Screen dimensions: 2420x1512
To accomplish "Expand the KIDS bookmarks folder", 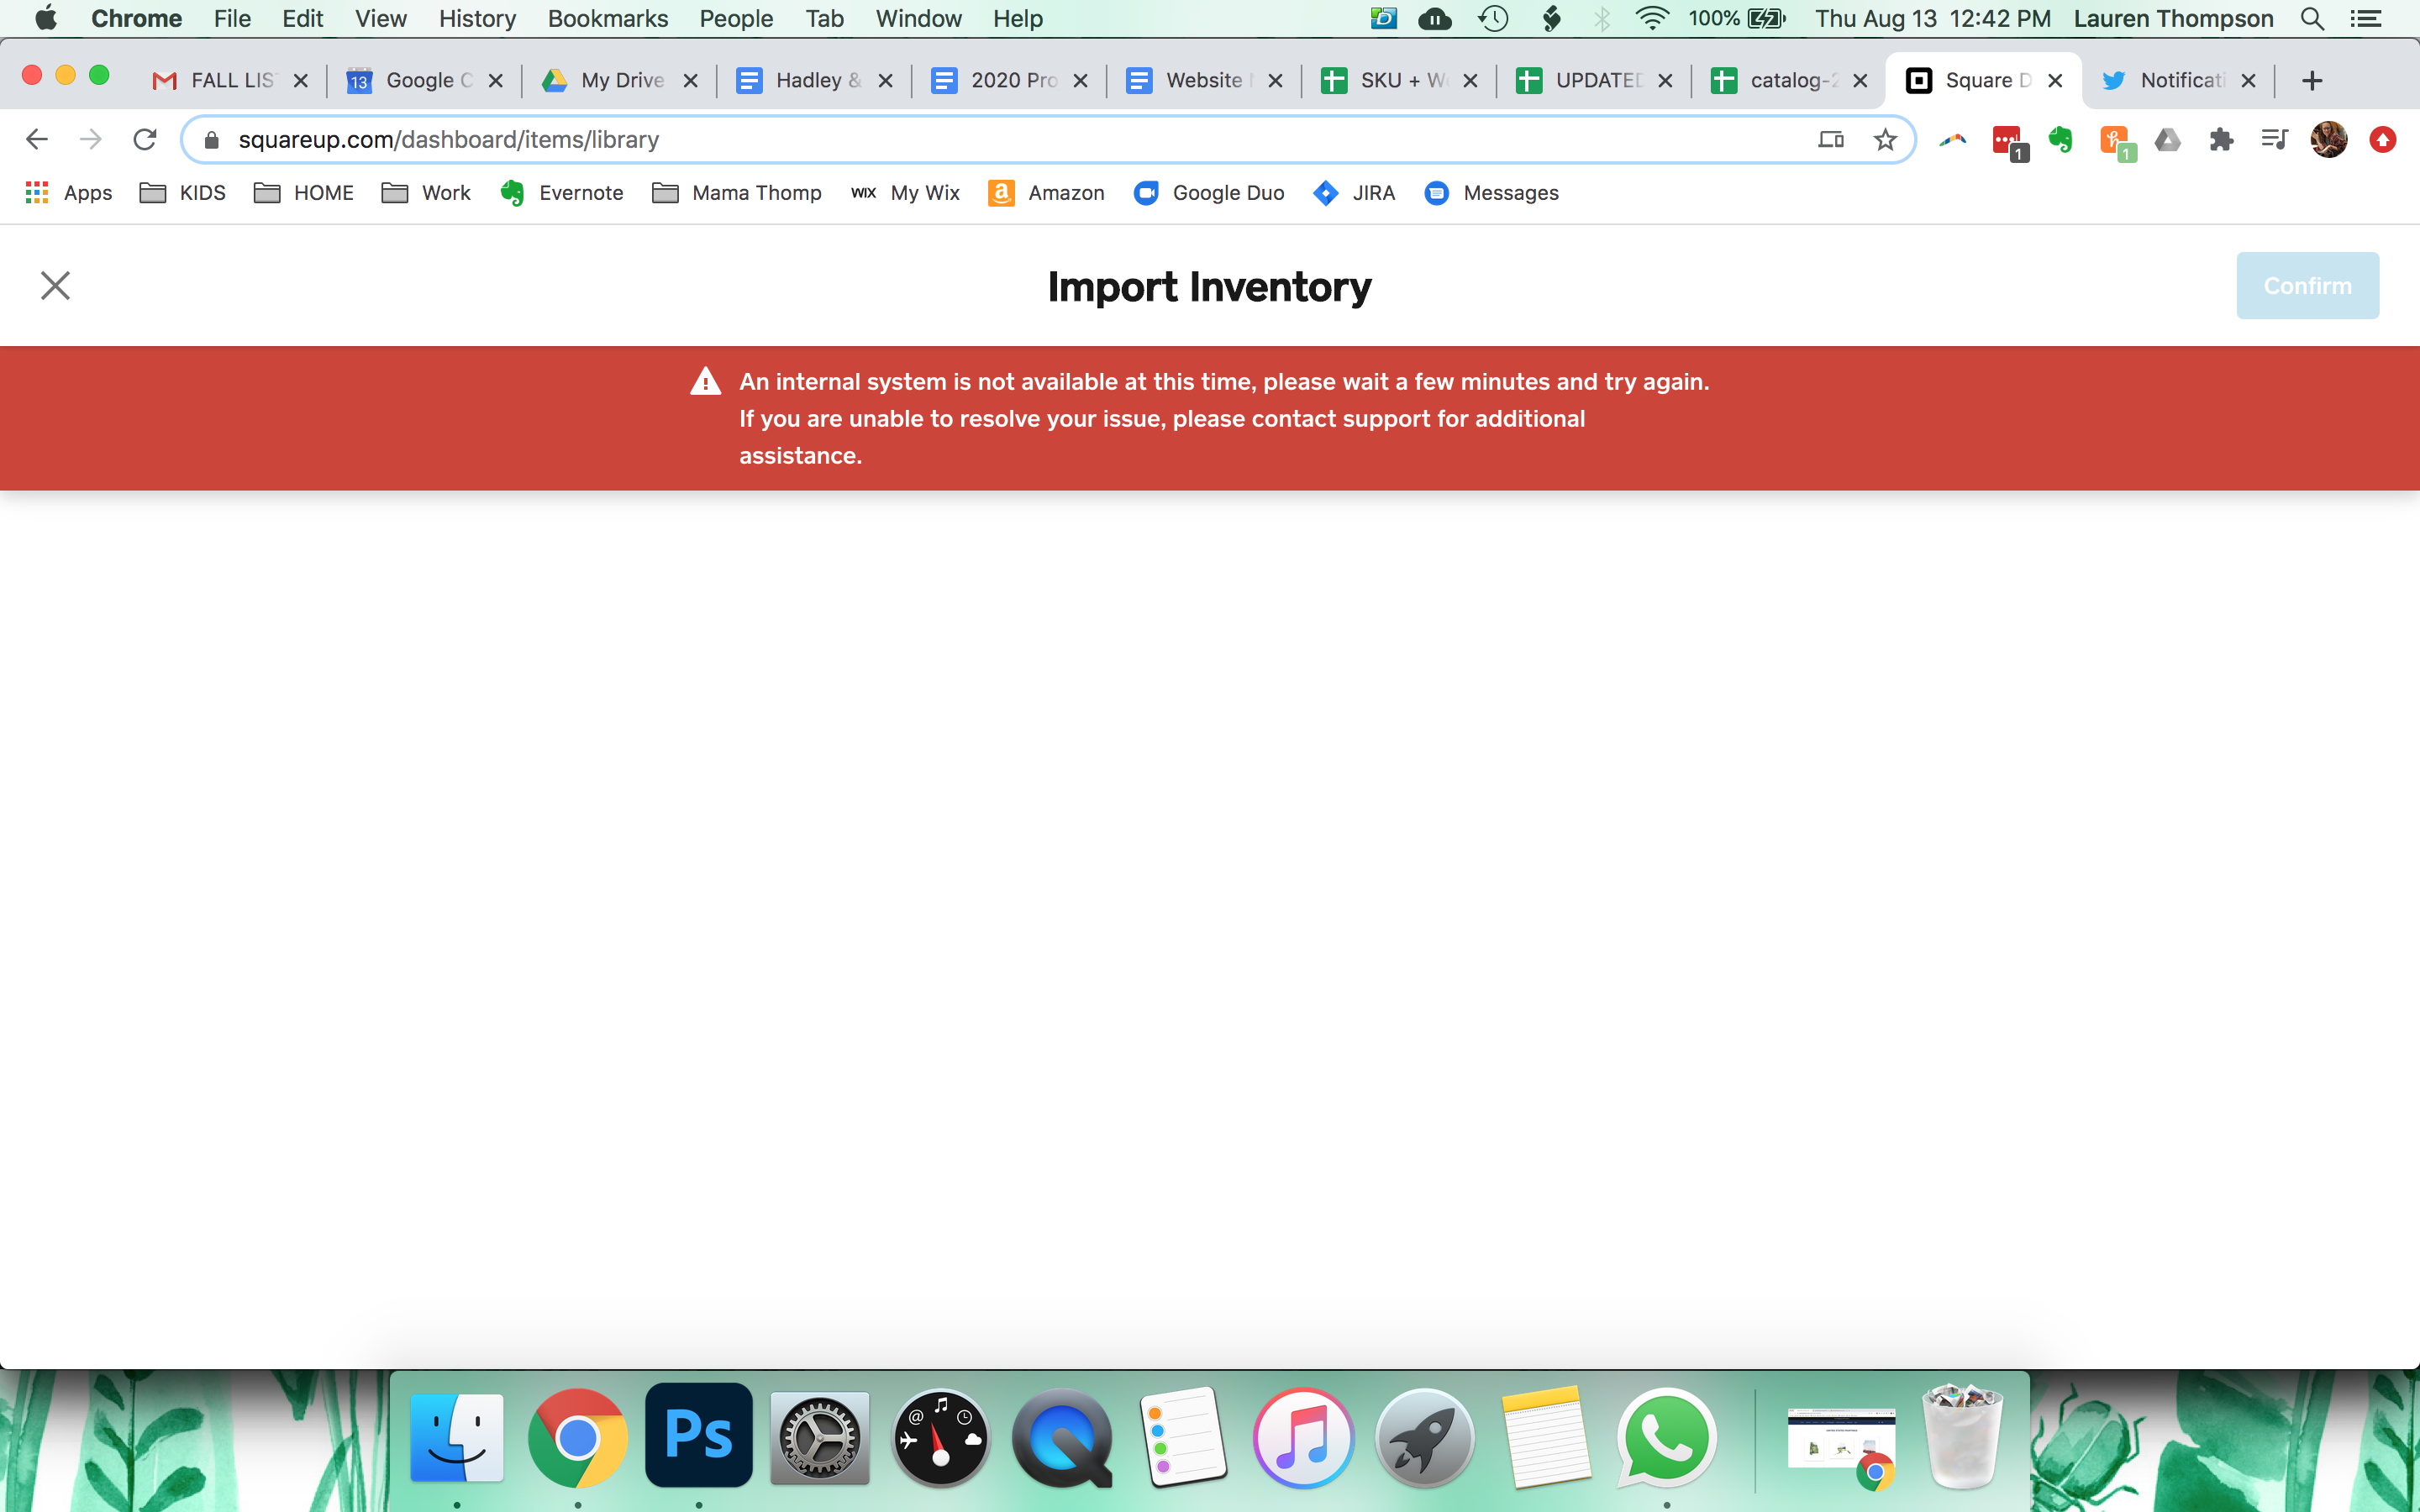I will [x=183, y=193].
